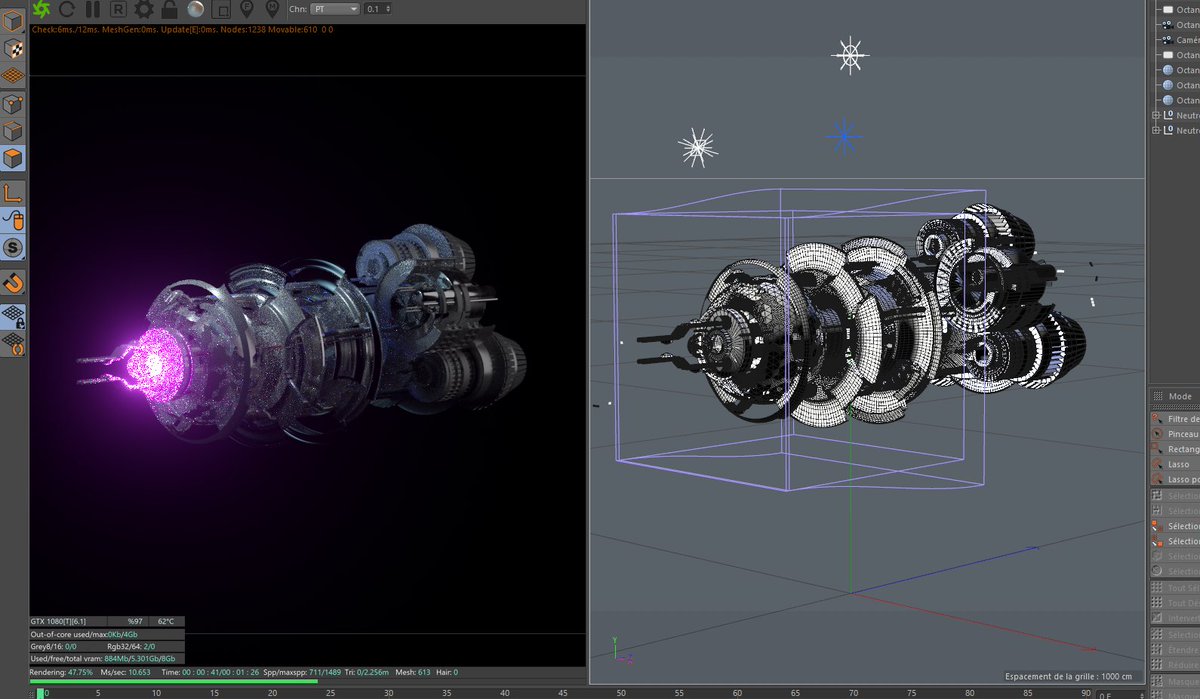Click the mouse tweak mode icon
The height and width of the screenshot is (699, 1200).
14,220
